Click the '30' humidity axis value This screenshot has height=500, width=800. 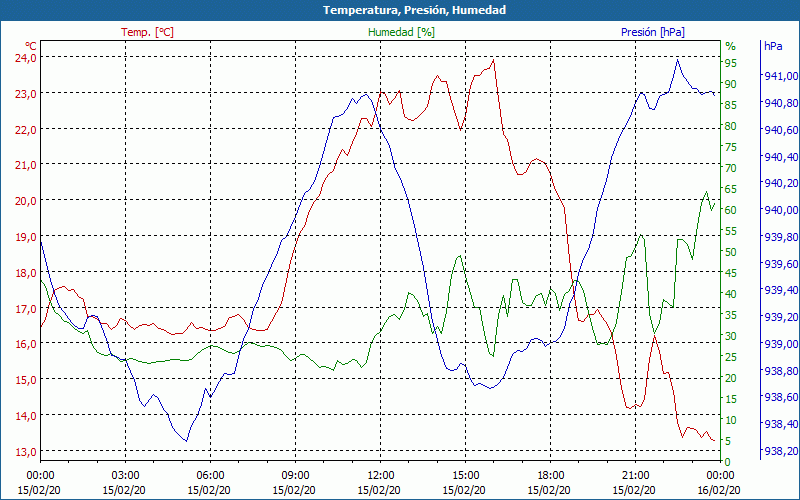coord(731,336)
